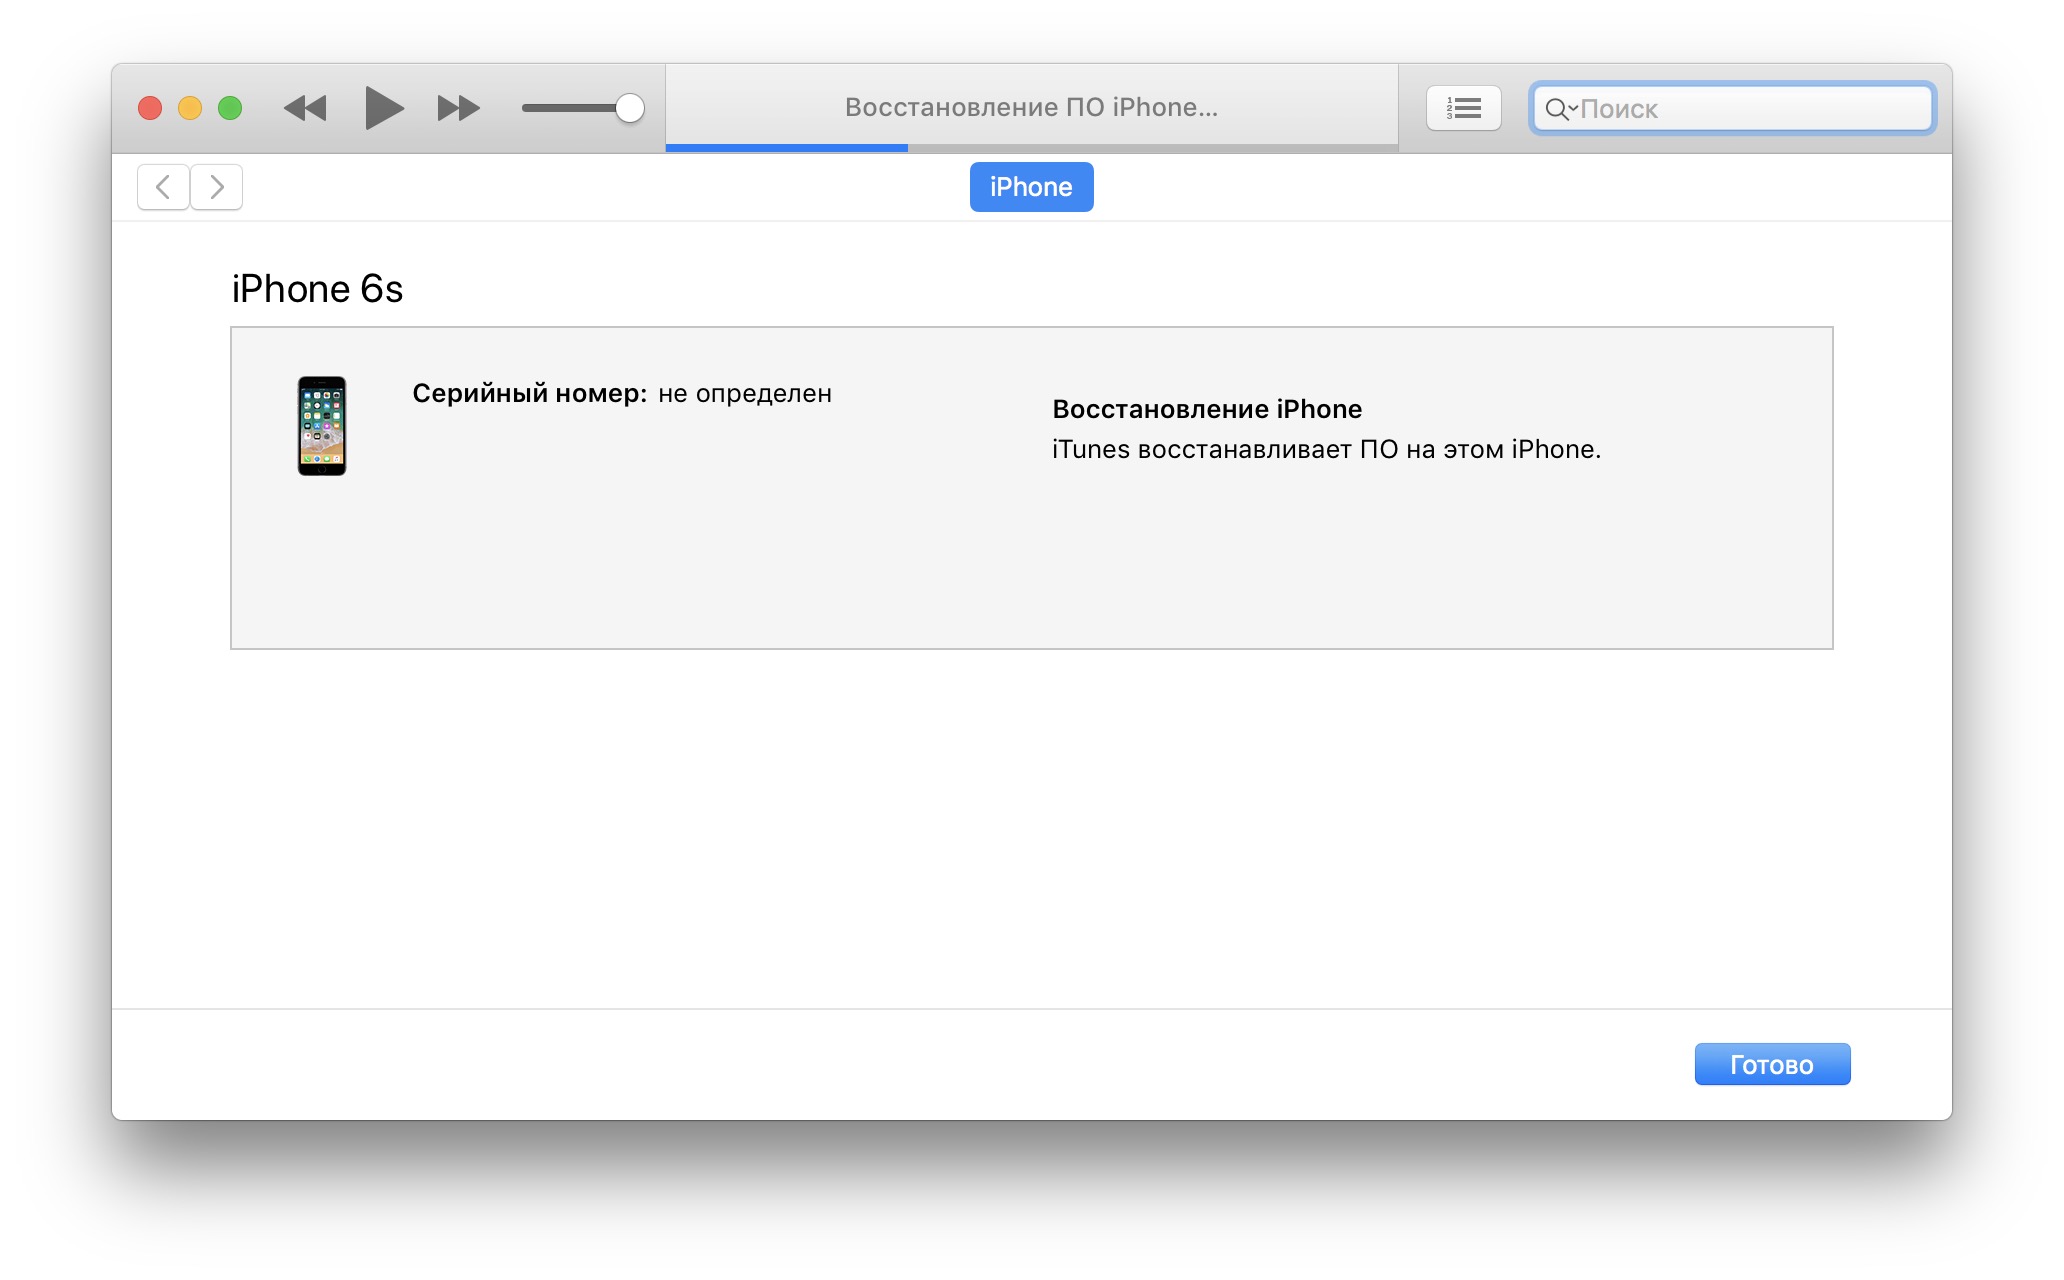Click the back navigation arrow icon

point(164,186)
